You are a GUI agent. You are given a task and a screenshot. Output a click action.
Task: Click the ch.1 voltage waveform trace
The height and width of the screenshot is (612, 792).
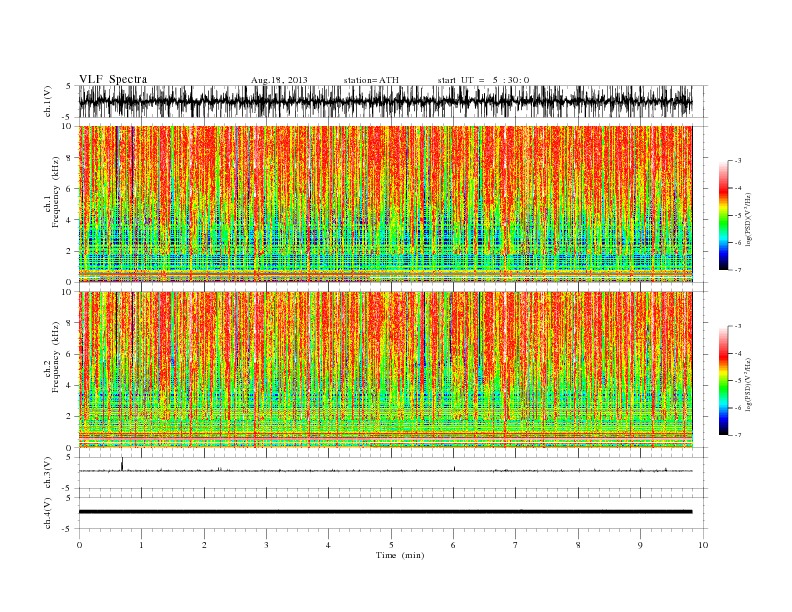click(385, 101)
